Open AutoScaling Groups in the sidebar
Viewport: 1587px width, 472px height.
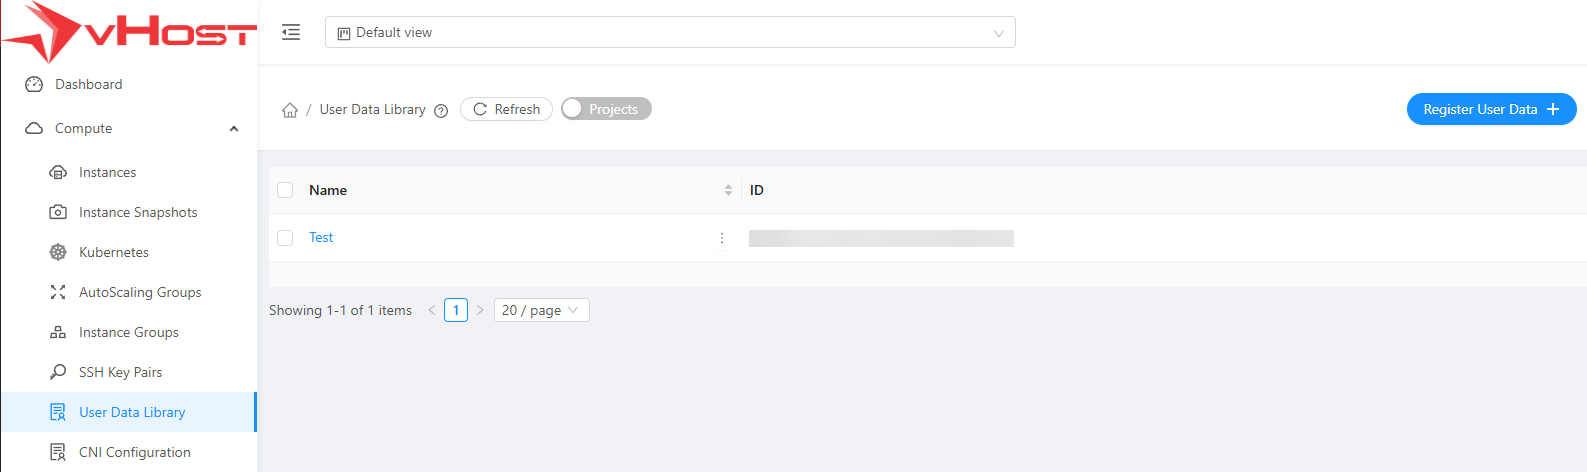click(x=140, y=292)
